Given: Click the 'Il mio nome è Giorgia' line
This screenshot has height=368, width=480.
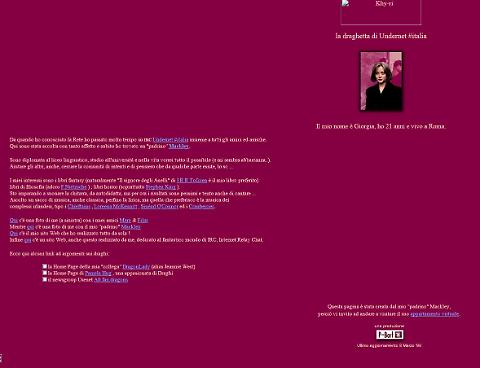Looking at the screenshot, I should click(381, 126).
